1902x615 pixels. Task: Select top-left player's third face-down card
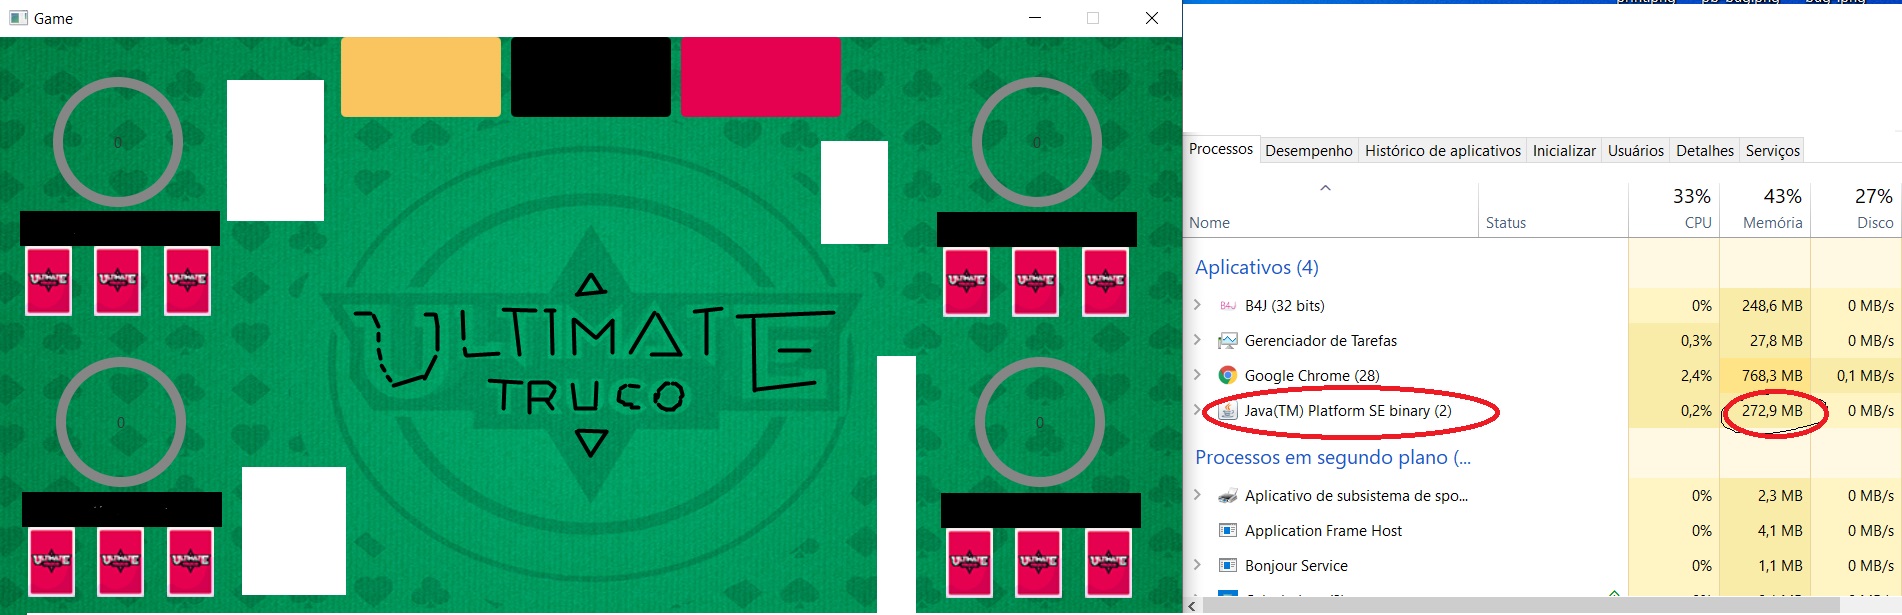(188, 281)
